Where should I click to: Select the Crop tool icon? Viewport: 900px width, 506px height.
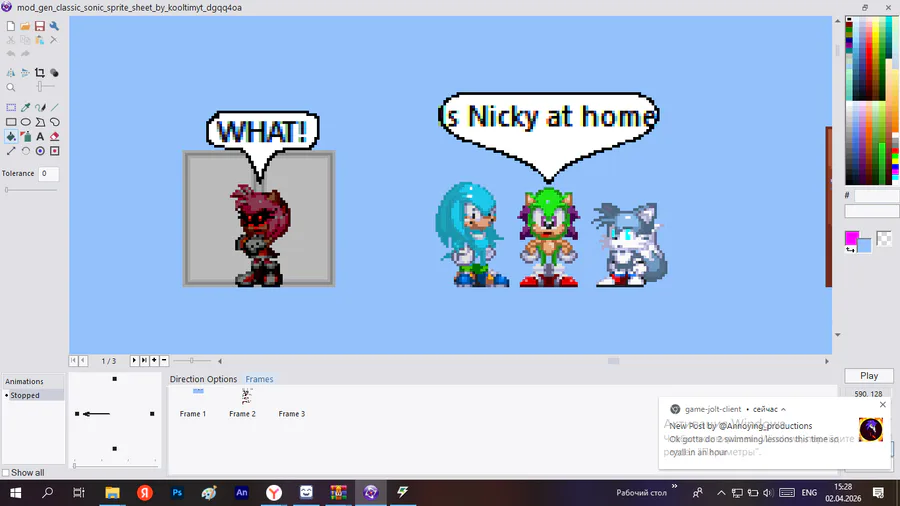tap(40, 73)
